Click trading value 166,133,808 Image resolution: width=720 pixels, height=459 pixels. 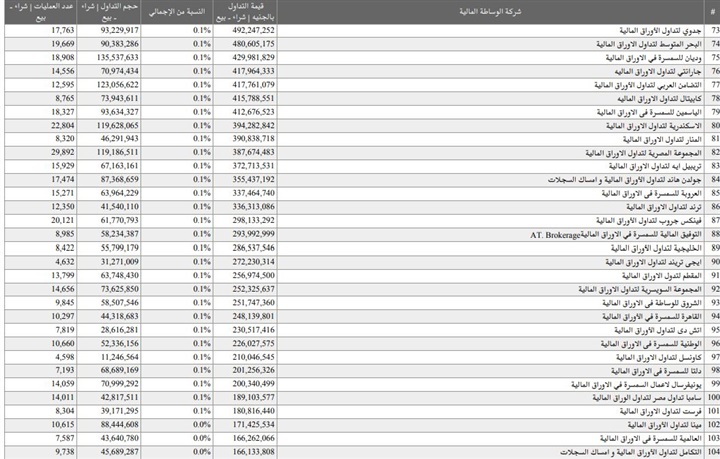coord(253,452)
